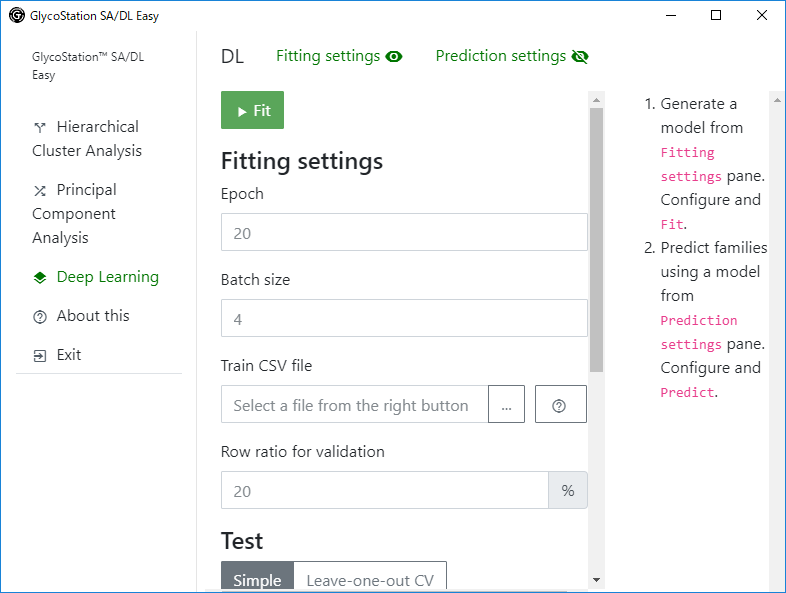Screen dimensions: 786x593
Task: Toggle Prediction settings hidden-eye icon
Action: (x=580, y=57)
